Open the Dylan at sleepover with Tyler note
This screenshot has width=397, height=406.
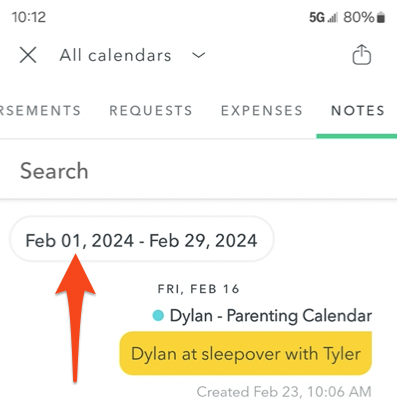pos(246,353)
